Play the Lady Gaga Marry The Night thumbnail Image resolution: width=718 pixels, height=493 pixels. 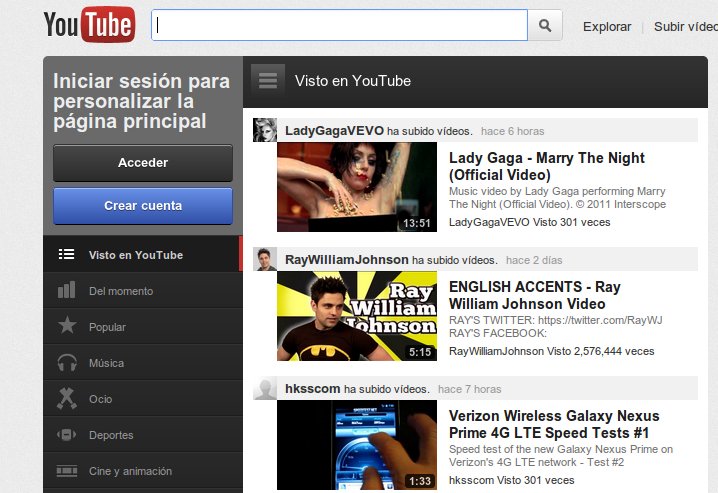pyautogui.click(x=357, y=187)
